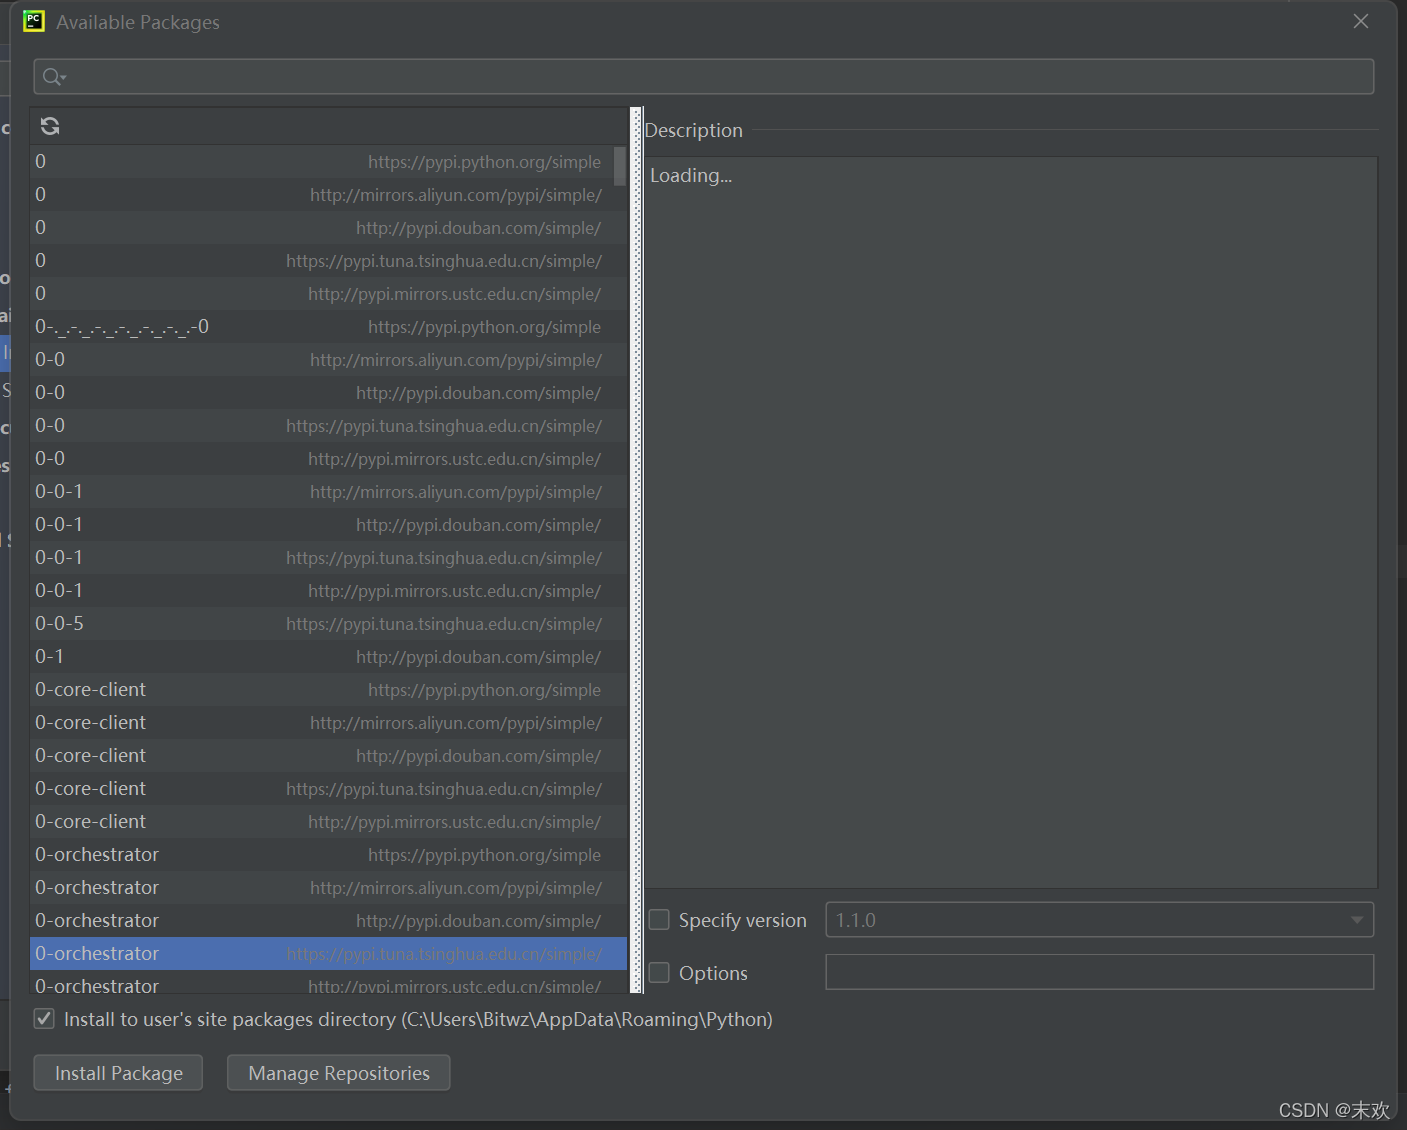
Task: Select 0-0 from mirrors.ustc.edu.cn
Action: coord(329,458)
